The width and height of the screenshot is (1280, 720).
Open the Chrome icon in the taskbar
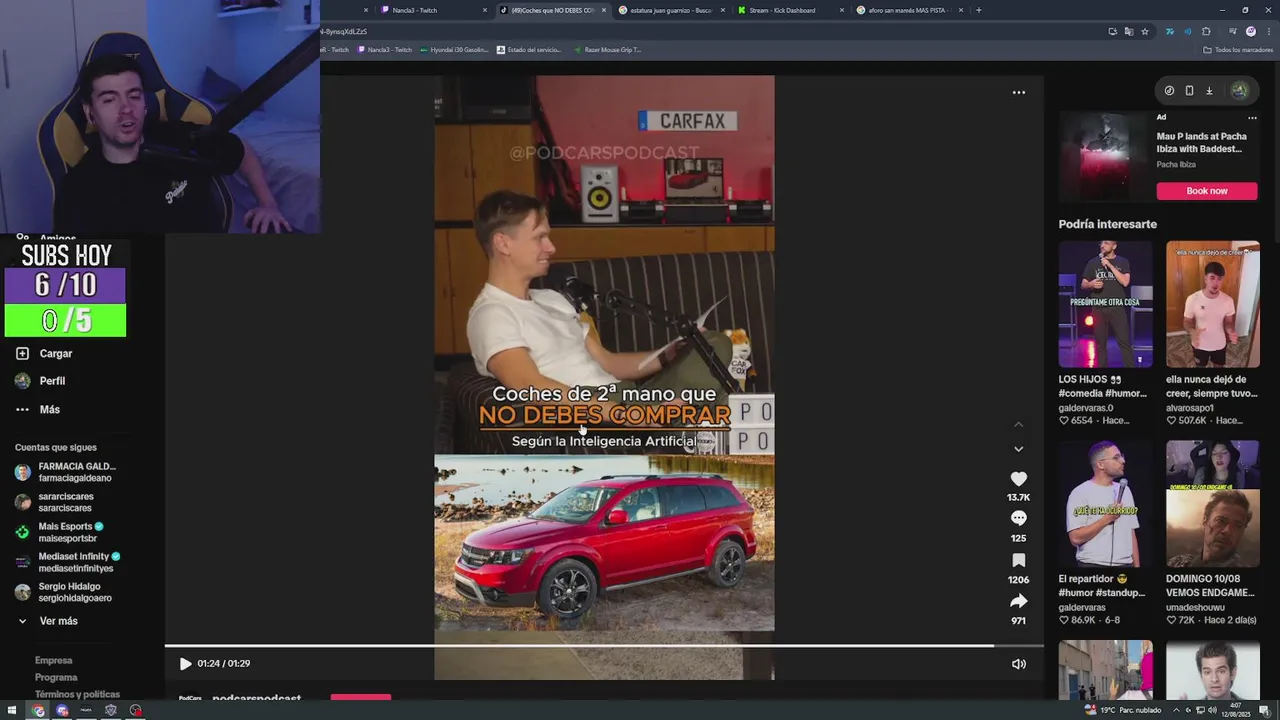click(x=38, y=710)
